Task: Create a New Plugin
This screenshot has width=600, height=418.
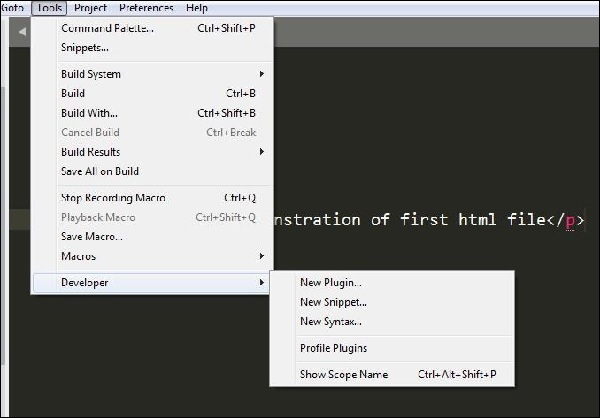Action: tap(331, 283)
